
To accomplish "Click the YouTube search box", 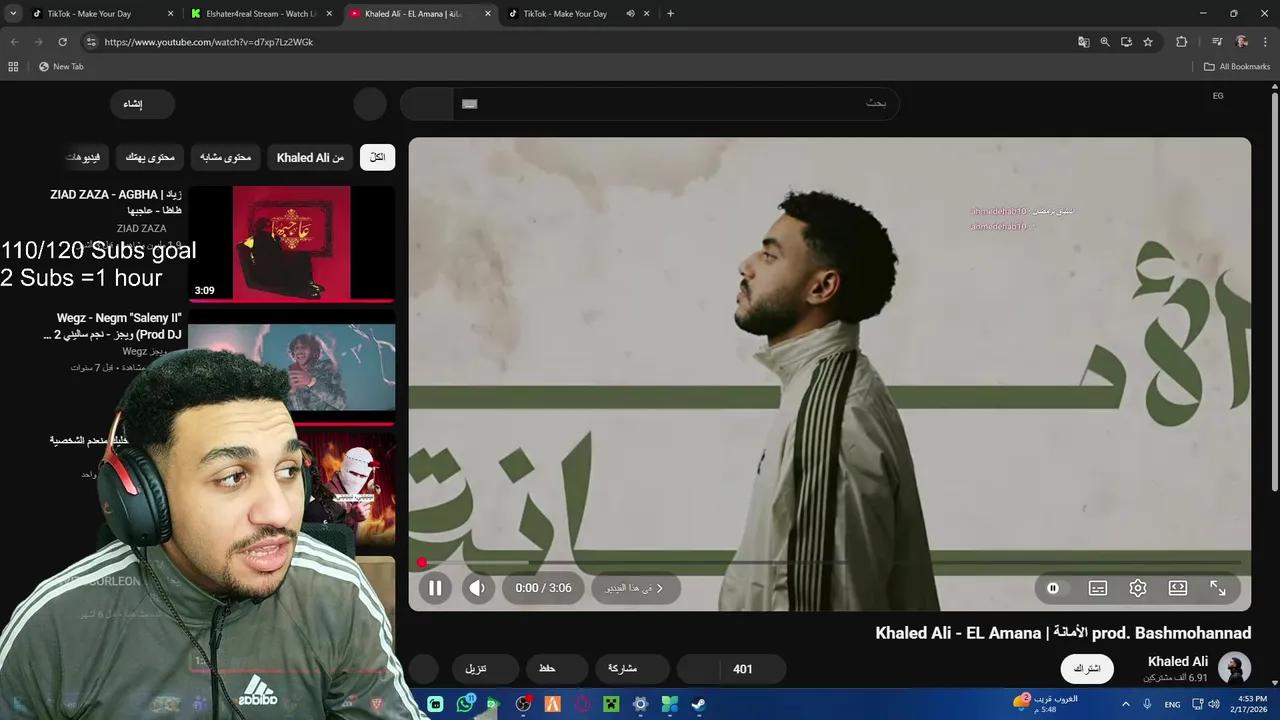I will tap(676, 103).
